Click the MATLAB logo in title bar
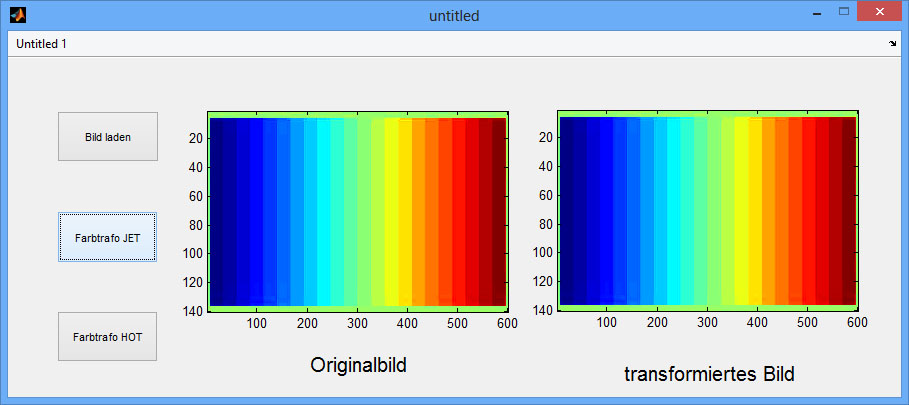 17,15
